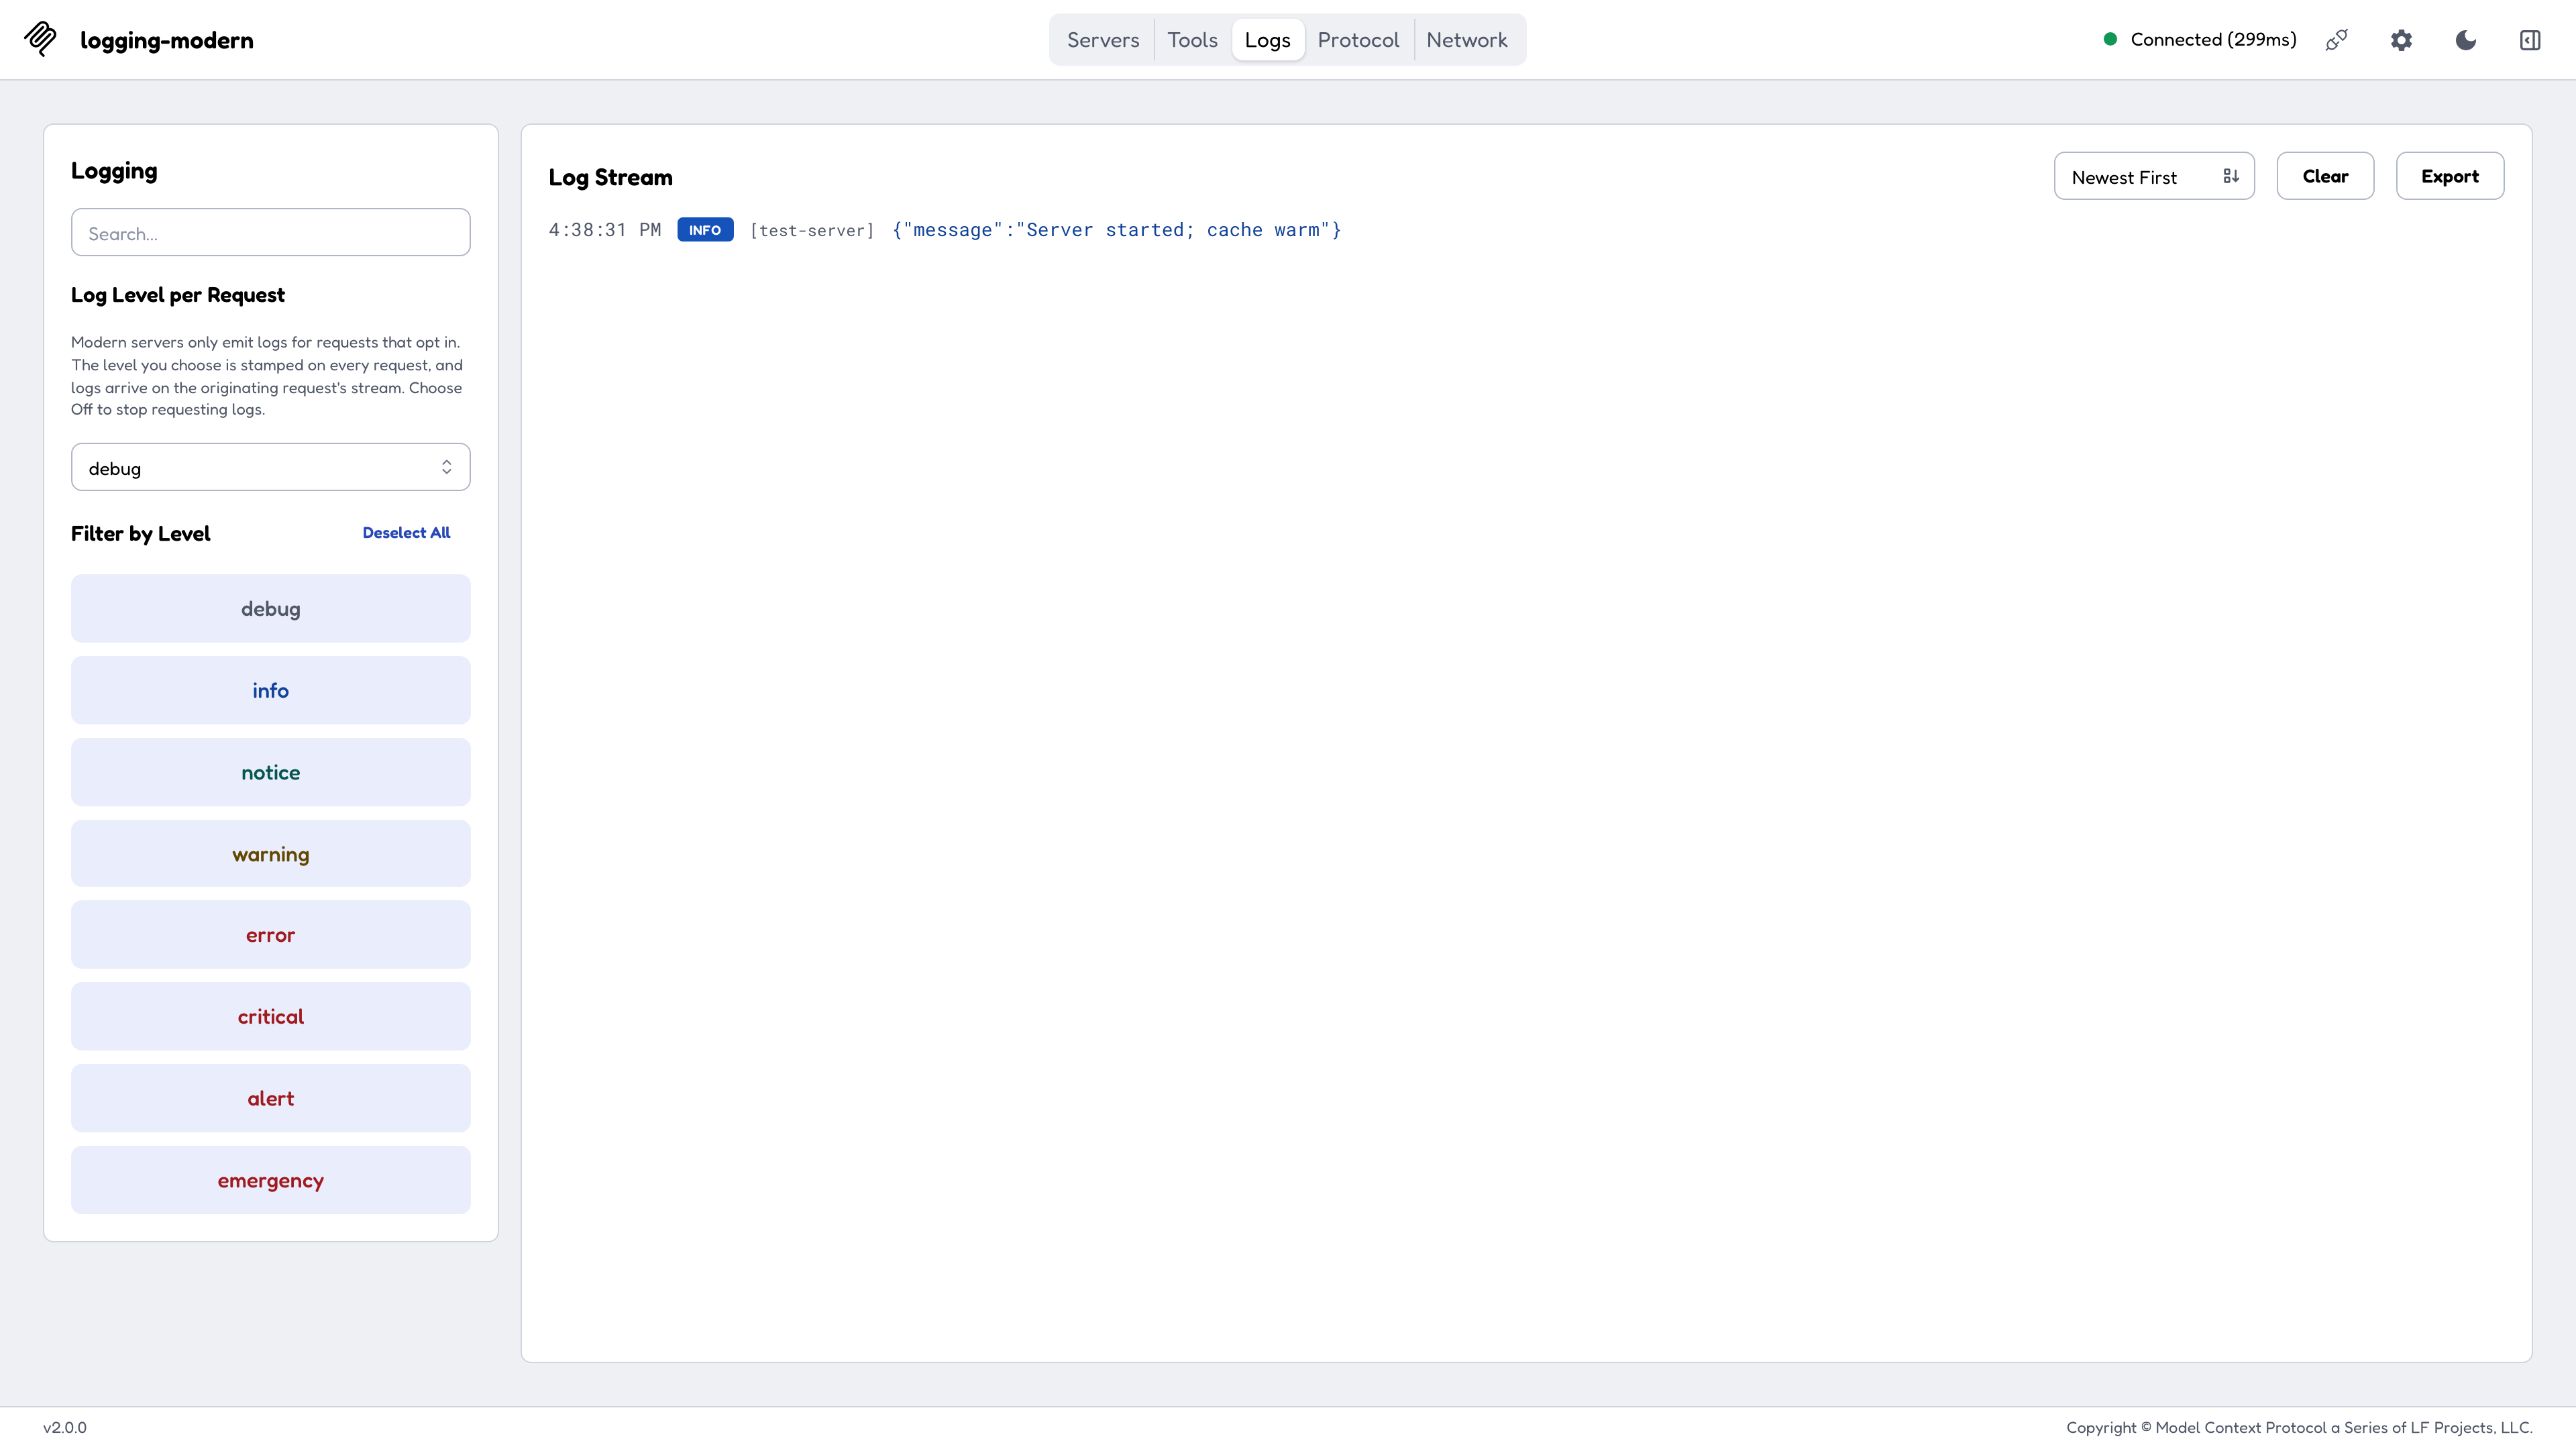The image size is (2576, 1449).
Task: Toggle the critical level filter
Action: (x=271, y=1016)
